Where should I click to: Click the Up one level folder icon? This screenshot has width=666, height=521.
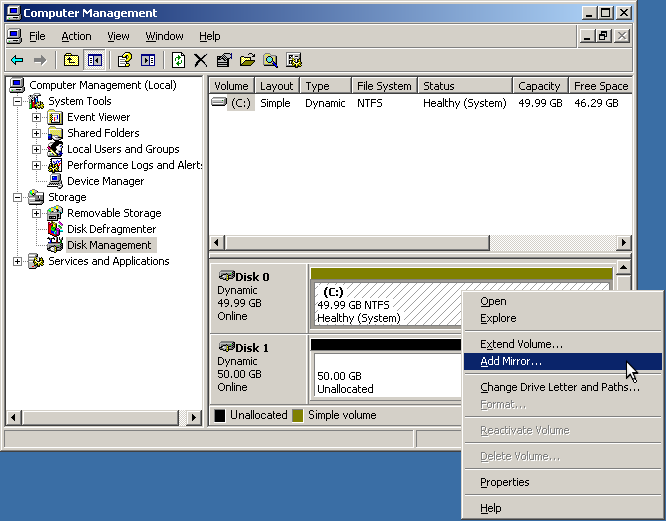[x=71, y=60]
